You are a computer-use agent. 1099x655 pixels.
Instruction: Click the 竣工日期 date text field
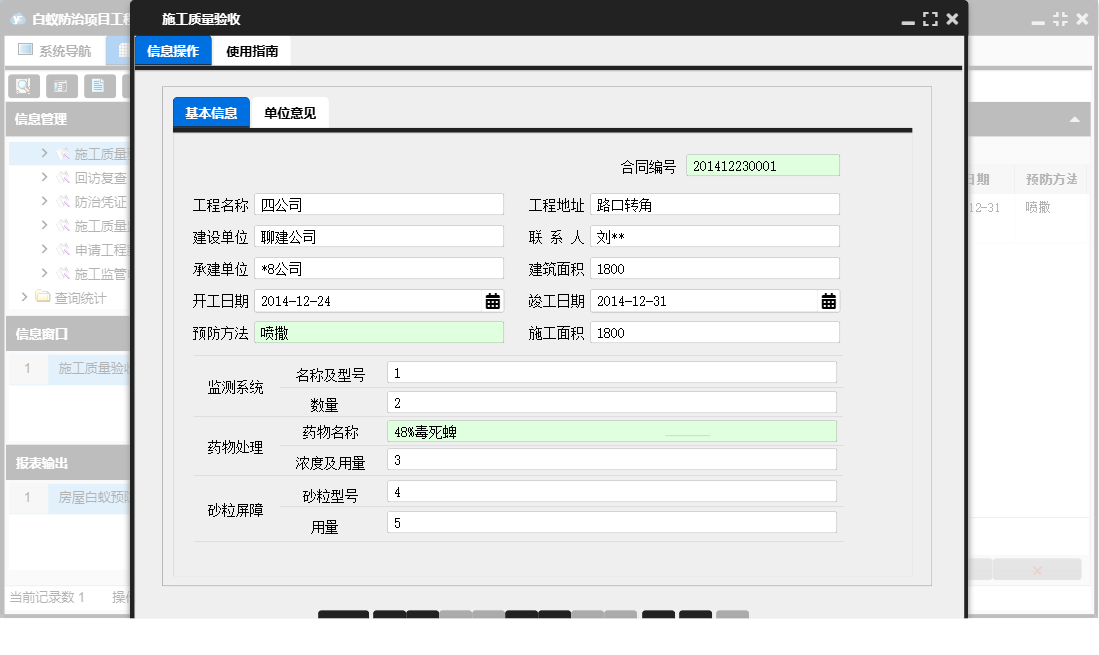[704, 301]
